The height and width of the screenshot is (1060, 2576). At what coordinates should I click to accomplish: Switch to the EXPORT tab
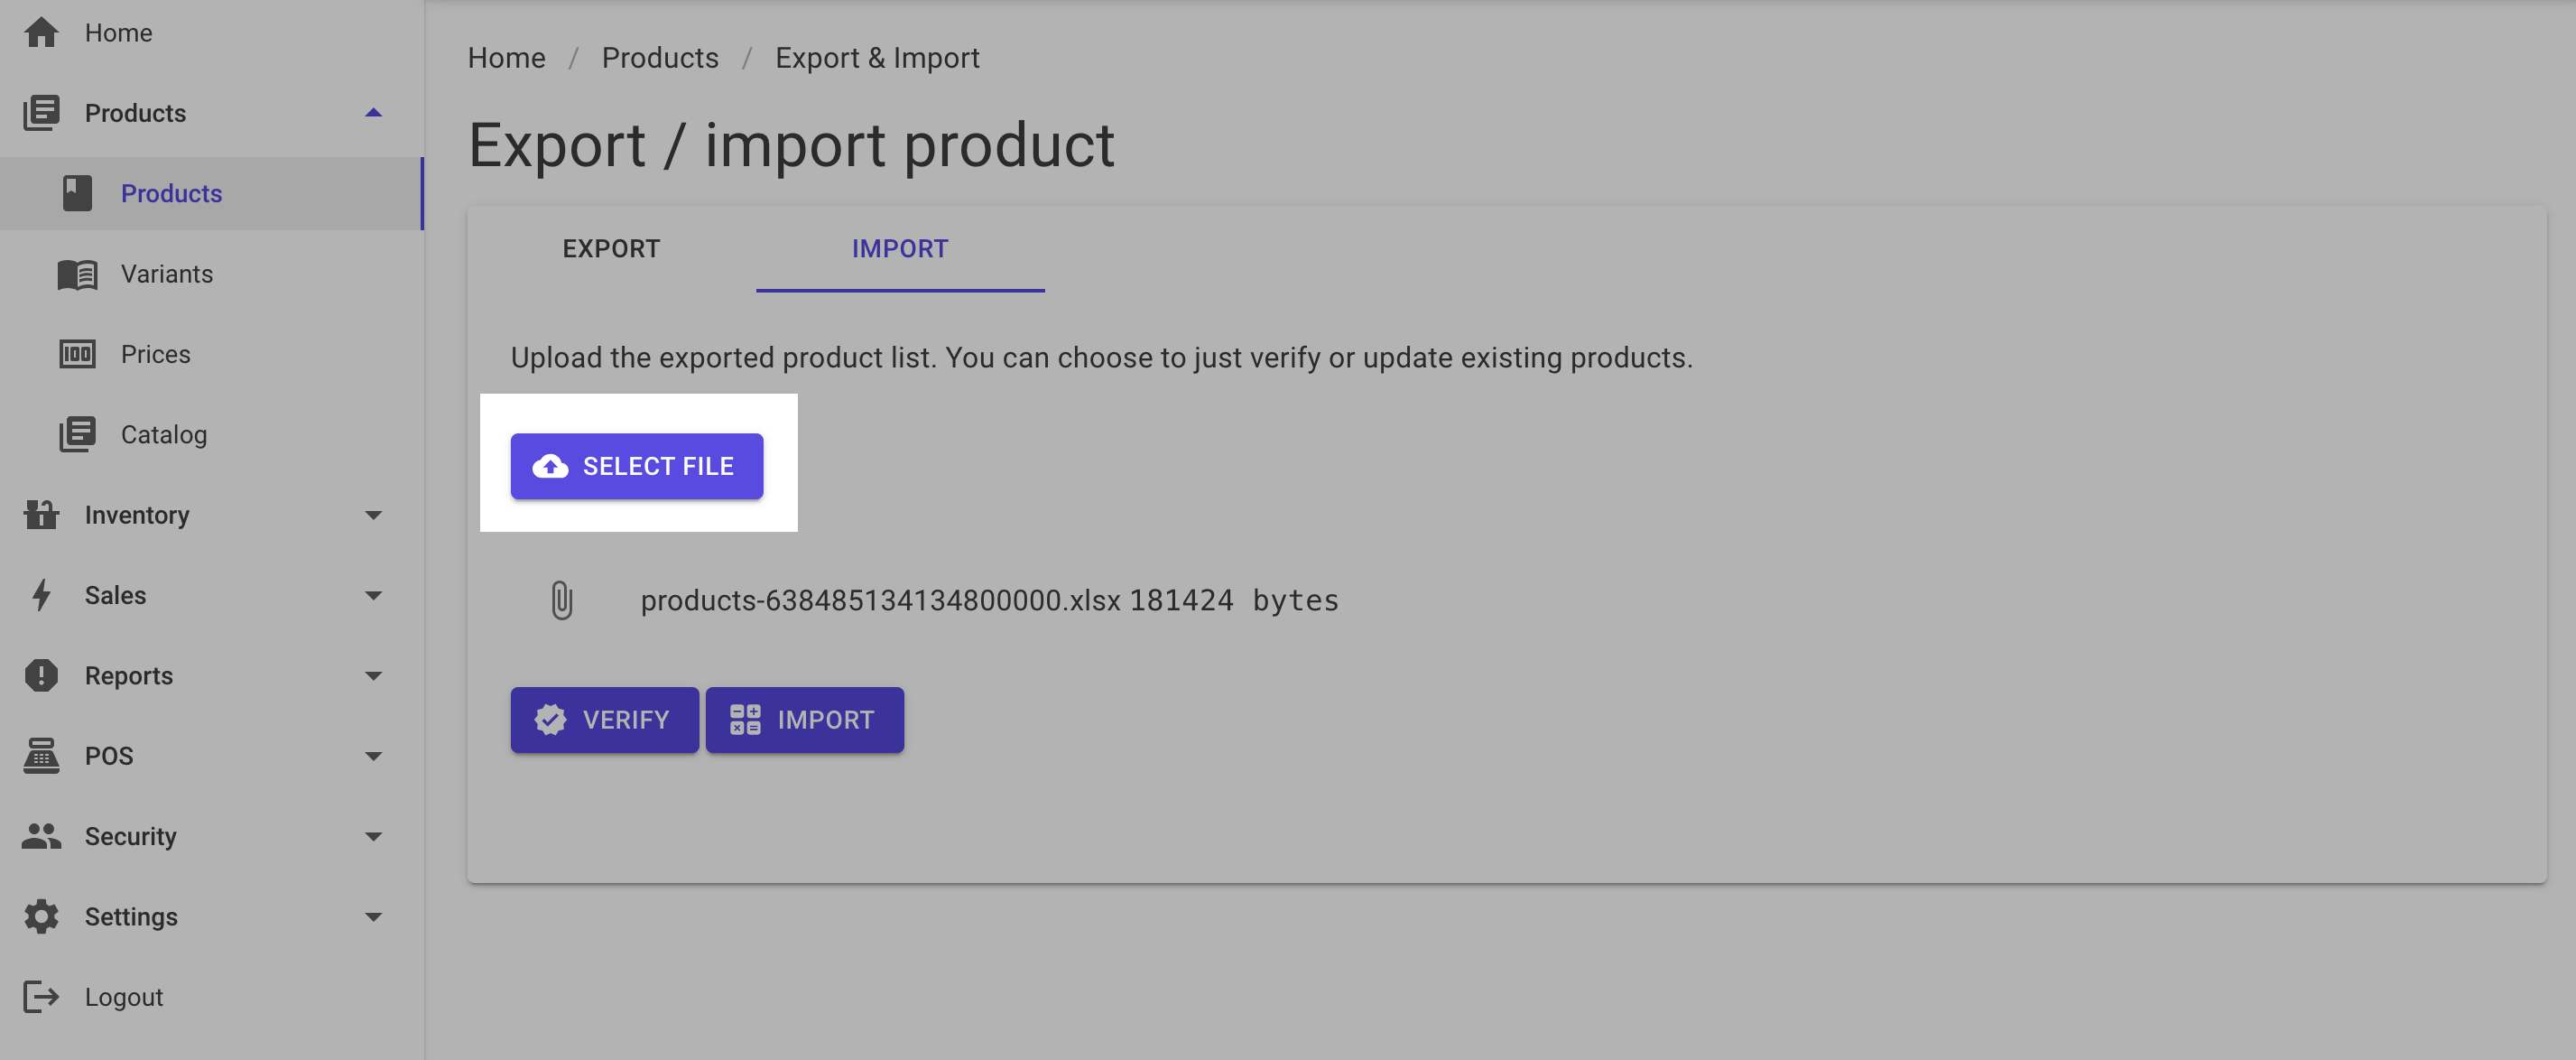[611, 249]
